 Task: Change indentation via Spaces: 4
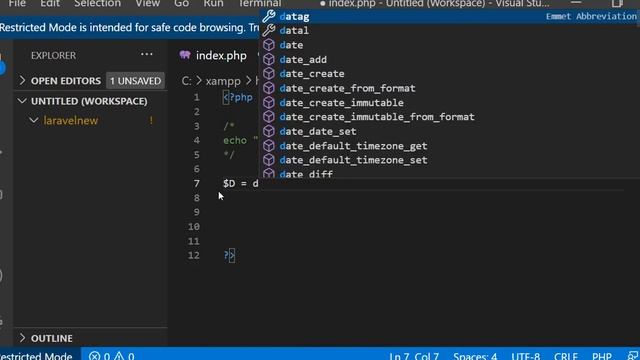475,356
